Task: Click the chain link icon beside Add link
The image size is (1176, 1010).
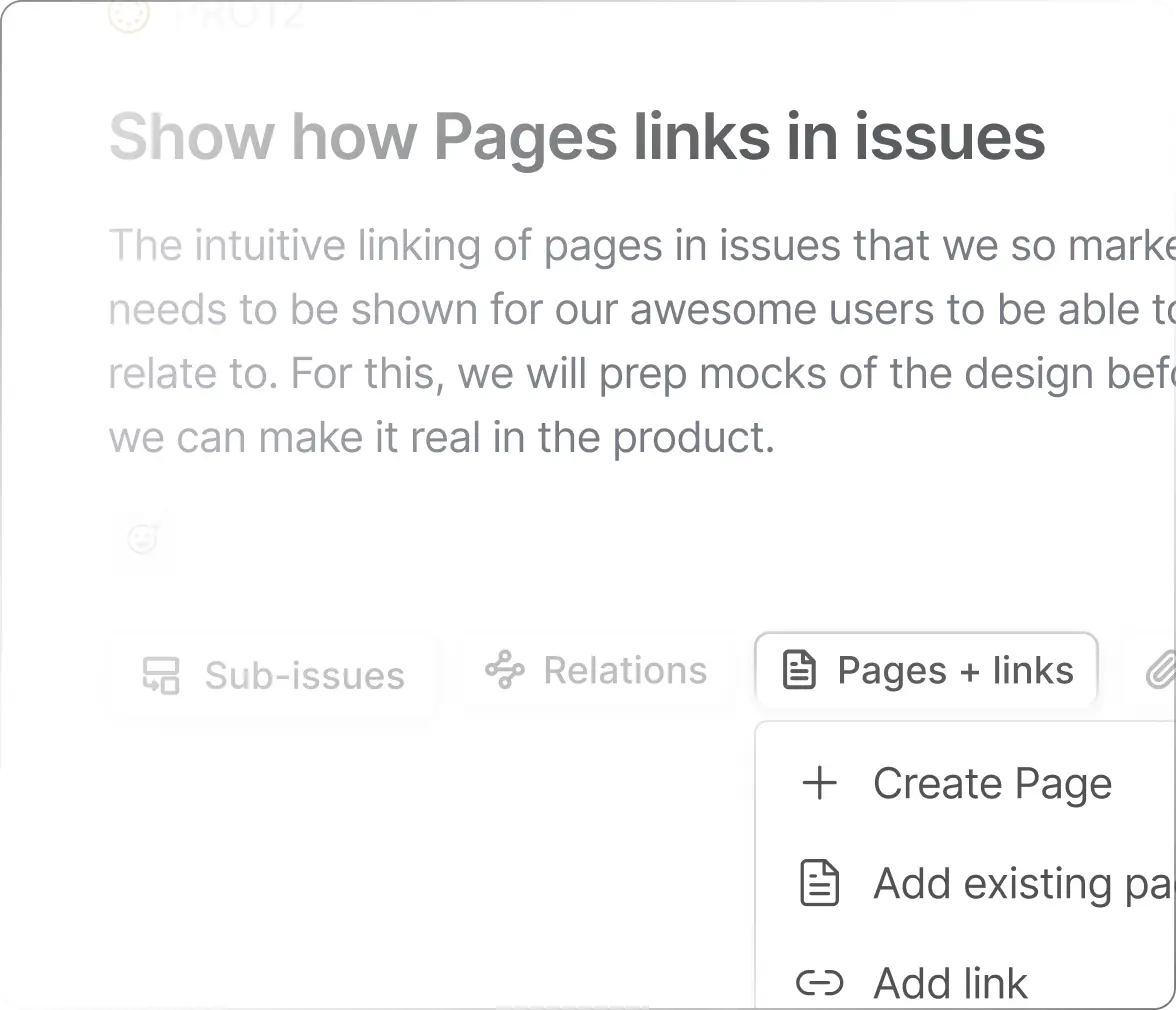Action: tap(819, 983)
